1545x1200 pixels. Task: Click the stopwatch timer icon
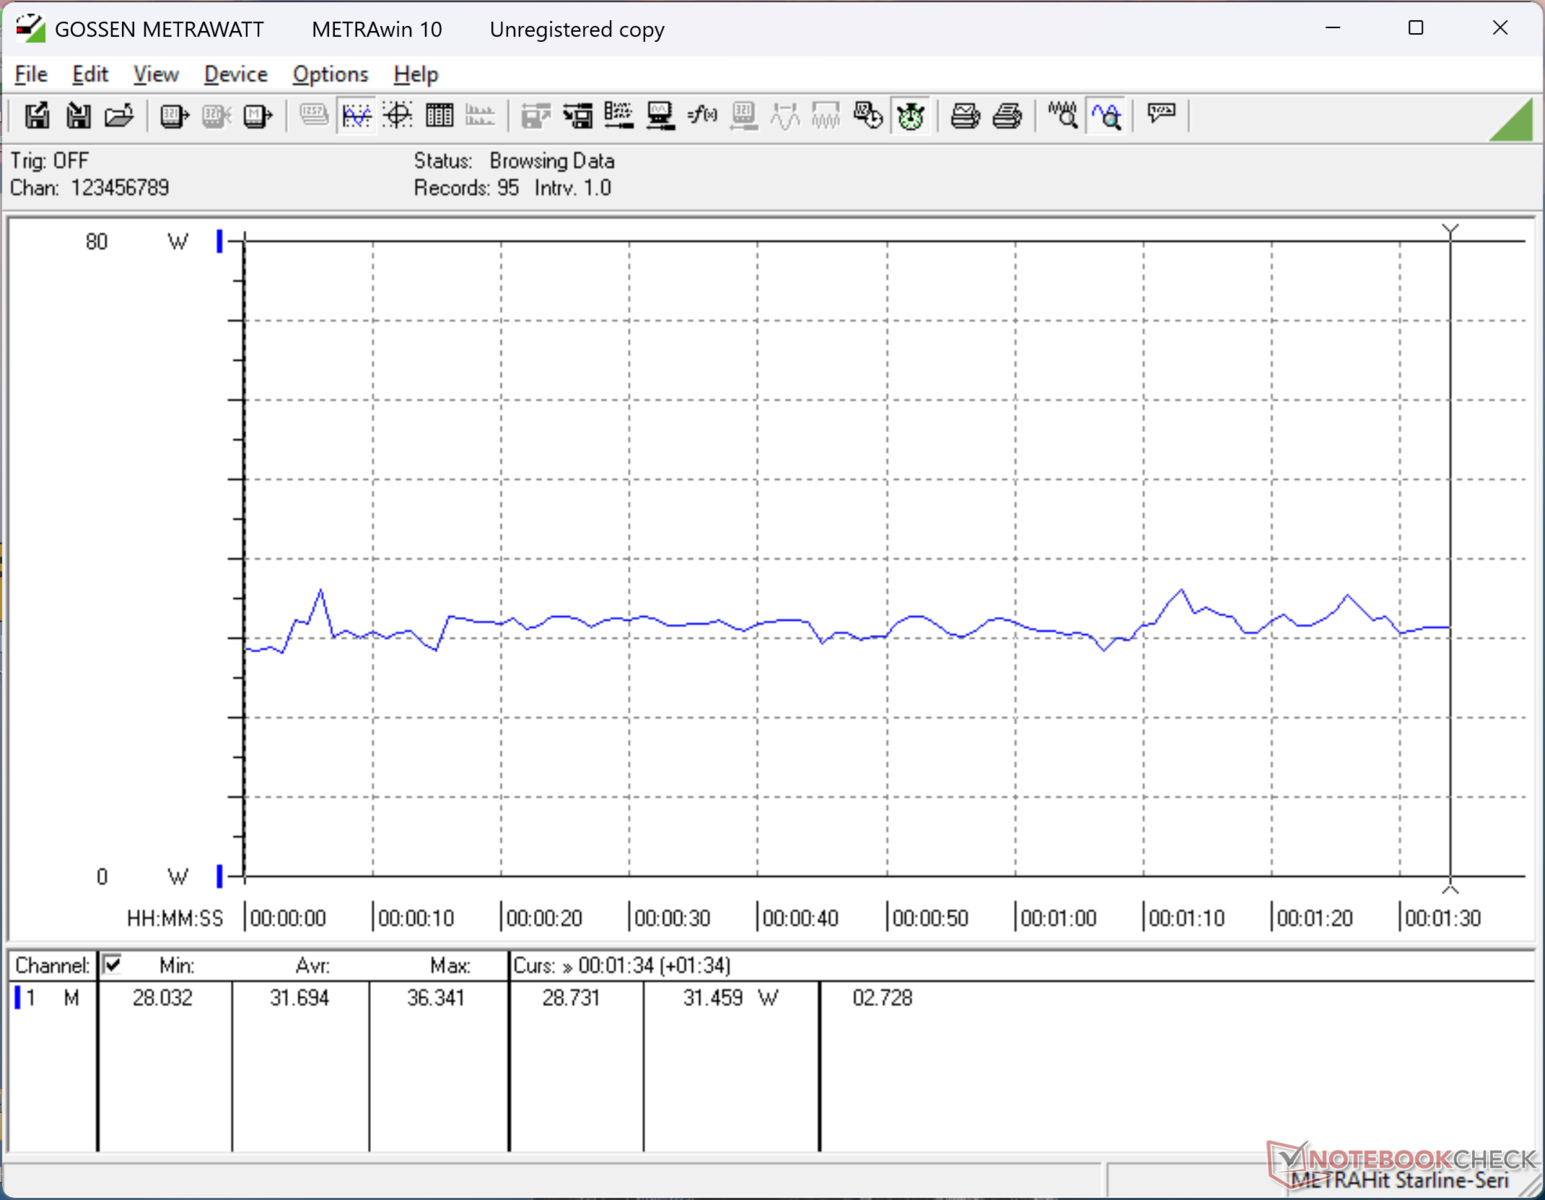[x=910, y=116]
